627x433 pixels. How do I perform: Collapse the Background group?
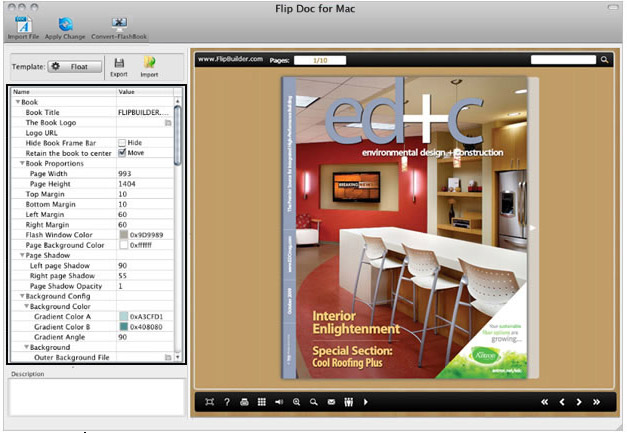coord(27,347)
